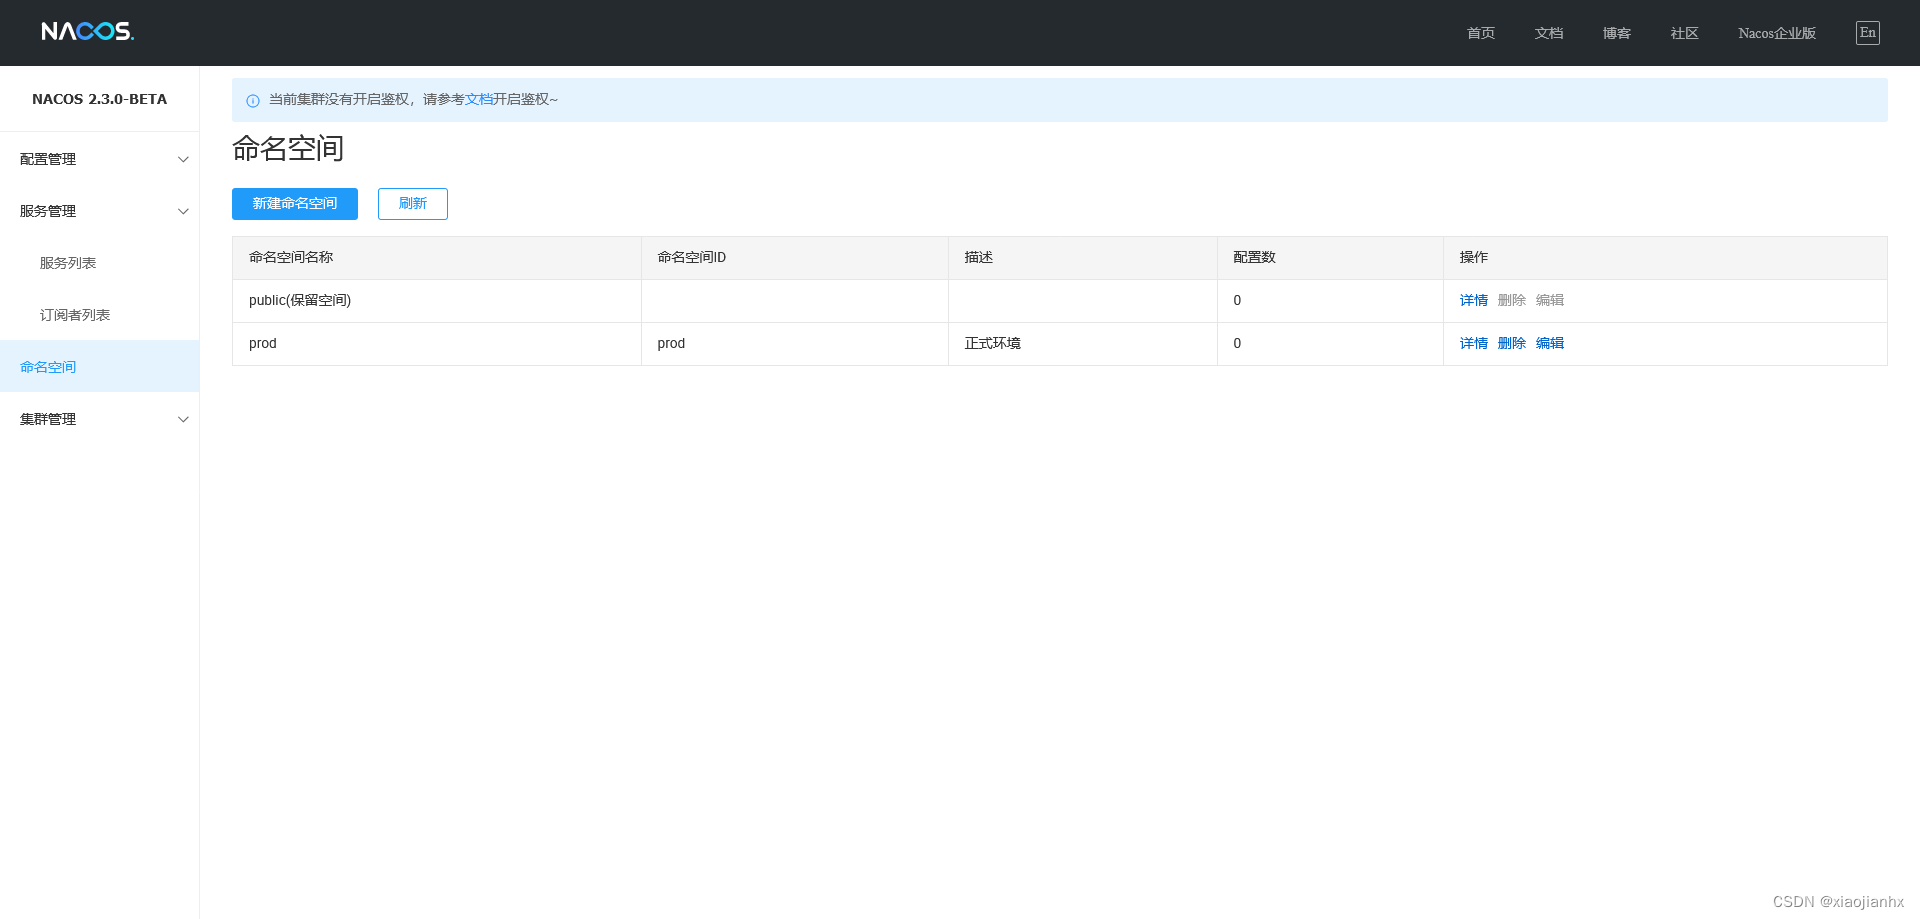This screenshot has height=919, width=1920.
Task: Click the prod namespace name cell
Action: point(437,344)
